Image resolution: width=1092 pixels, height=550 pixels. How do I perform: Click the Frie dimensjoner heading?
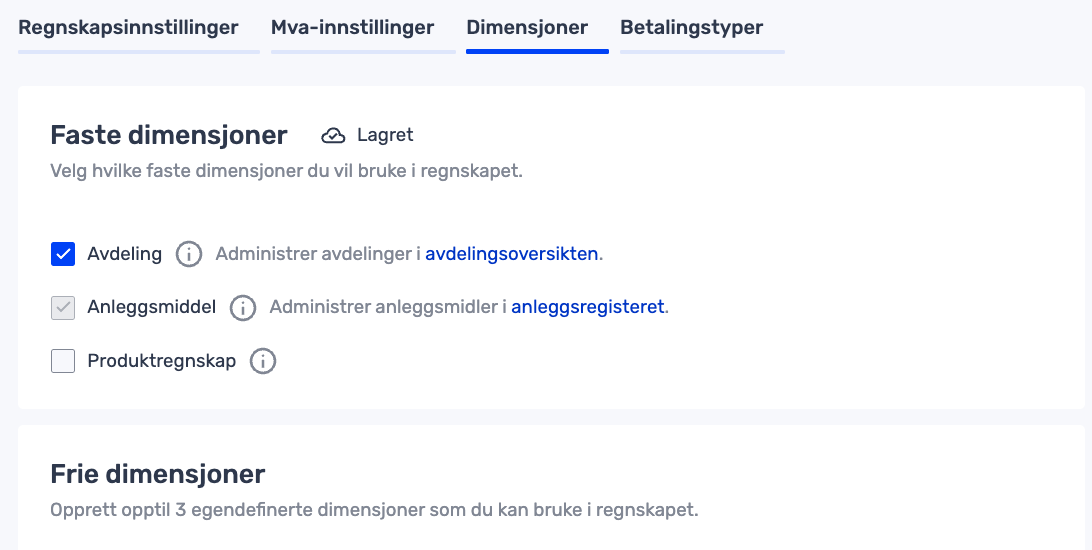158,473
